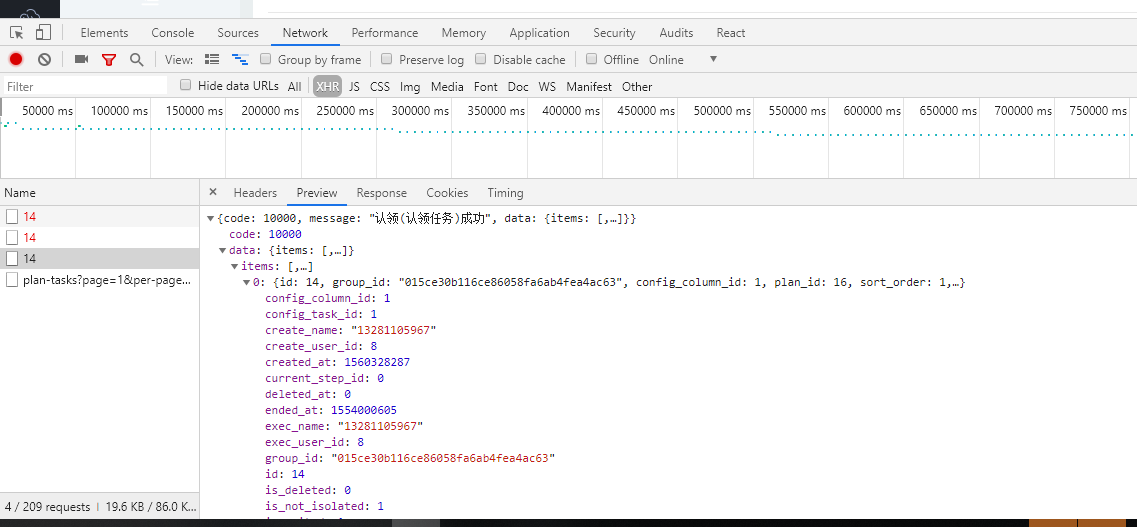Click the capture screenshots camera icon

pos(81,60)
